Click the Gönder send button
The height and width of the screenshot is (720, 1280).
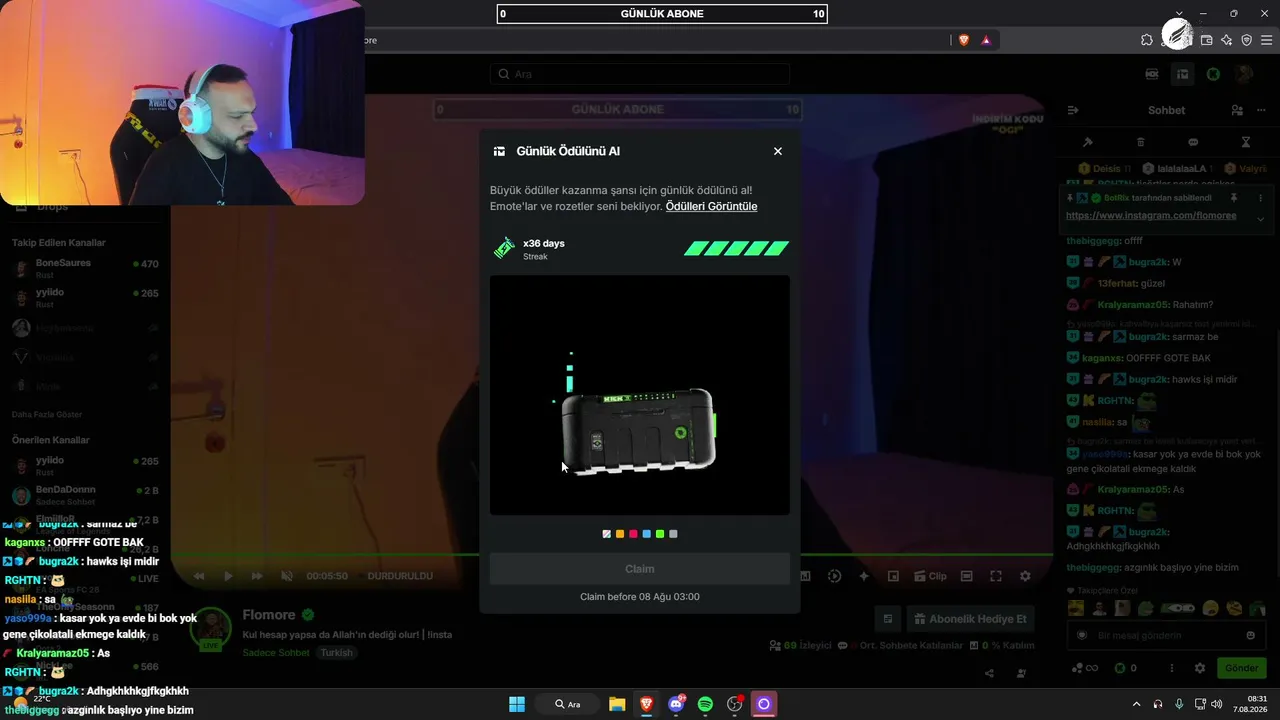tap(1242, 668)
